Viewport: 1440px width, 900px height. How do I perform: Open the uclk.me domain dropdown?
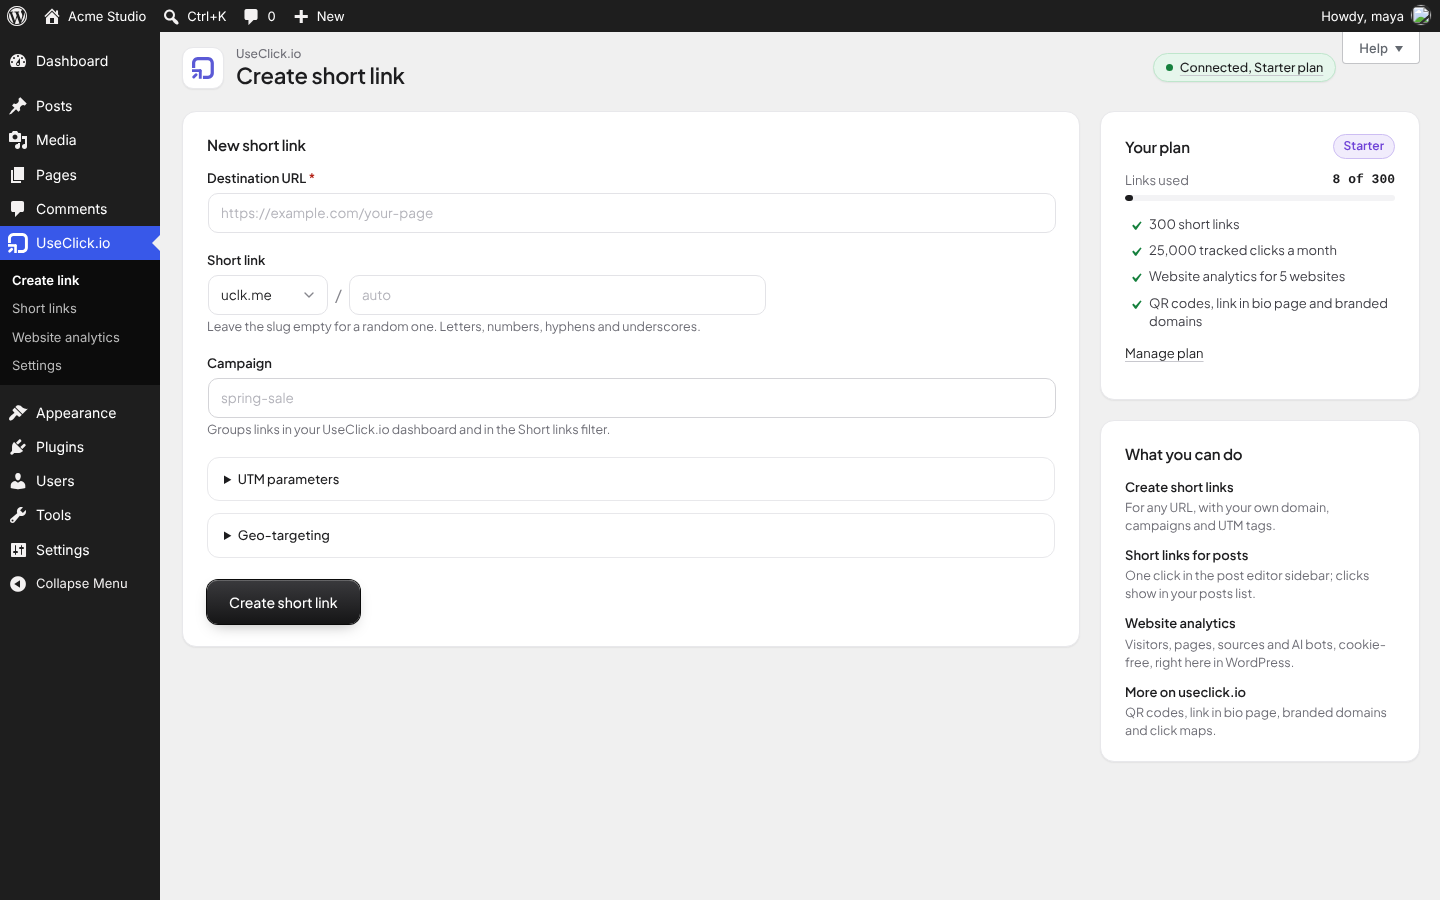267,295
